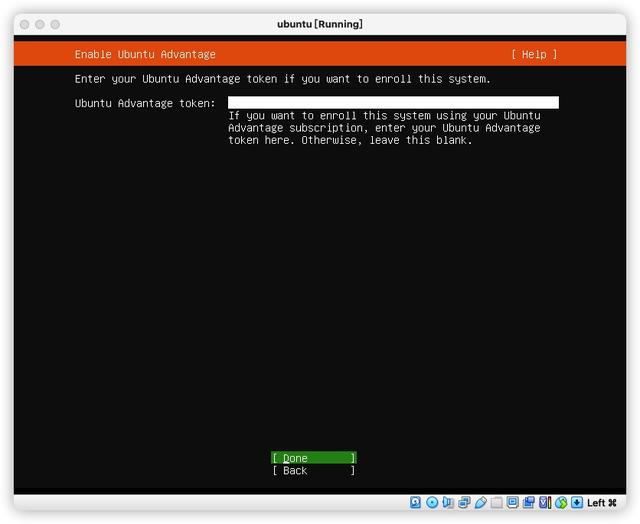Select the Back button
The image size is (640, 524).
point(313,471)
